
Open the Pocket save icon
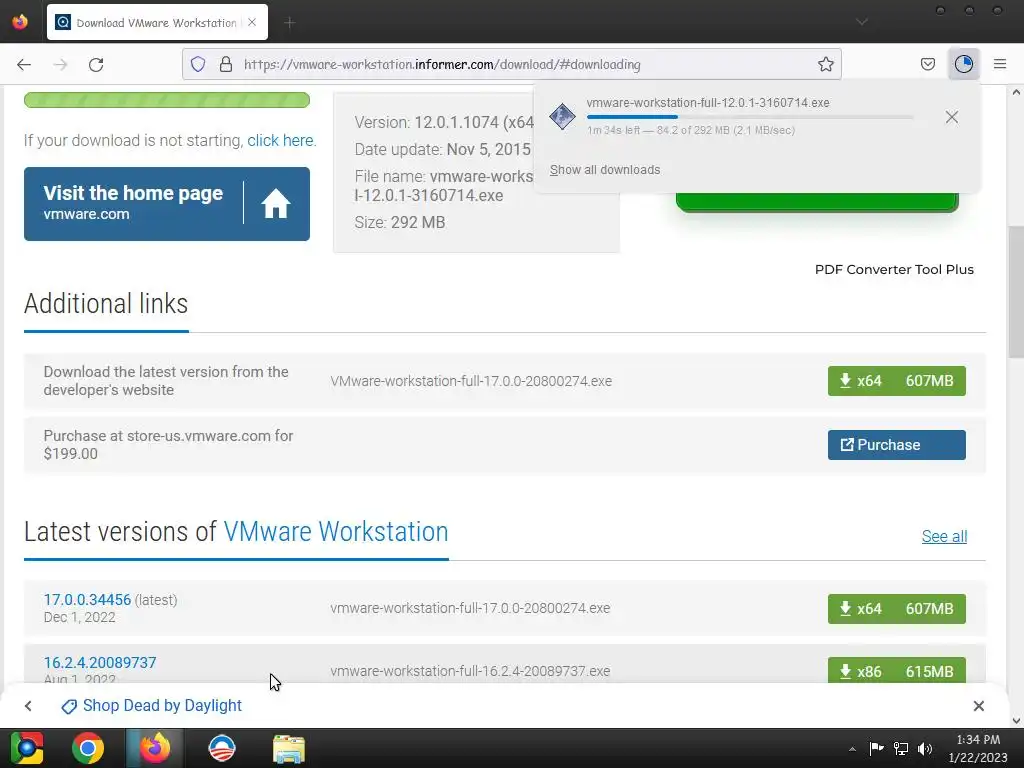coord(927,64)
